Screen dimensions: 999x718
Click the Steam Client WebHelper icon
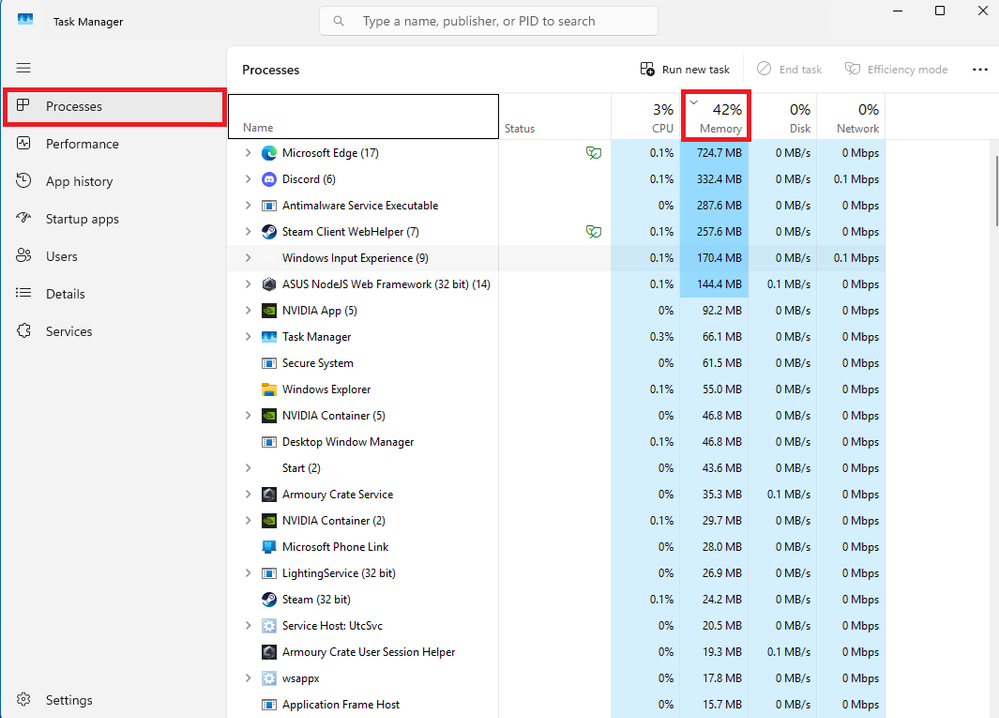tap(269, 232)
